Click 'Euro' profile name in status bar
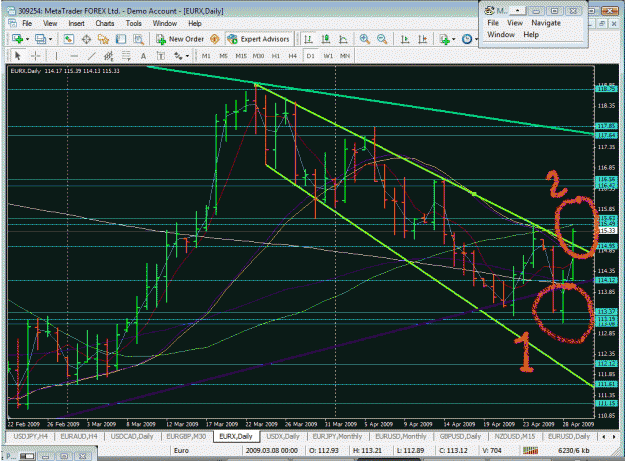Image resolution: width=625 pixels, height=461 pixels. [181, 451]
